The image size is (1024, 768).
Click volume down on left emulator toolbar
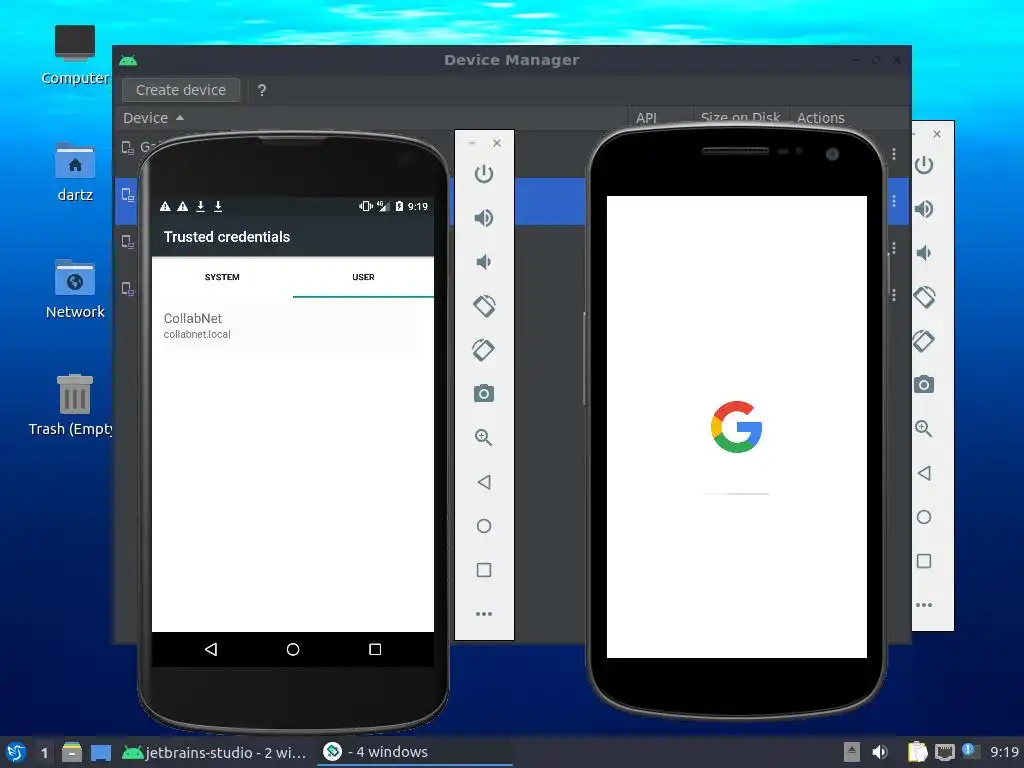click(483, 262)
